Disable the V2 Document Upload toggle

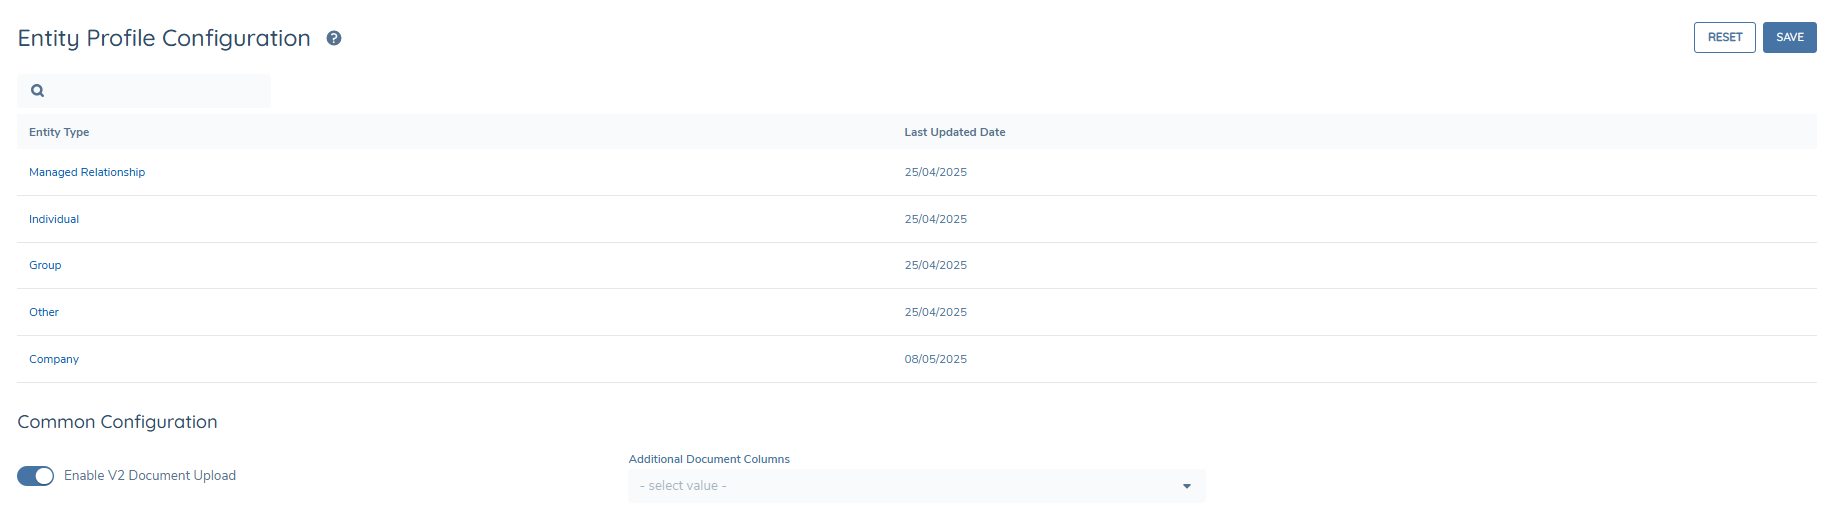tap(36, 476)
